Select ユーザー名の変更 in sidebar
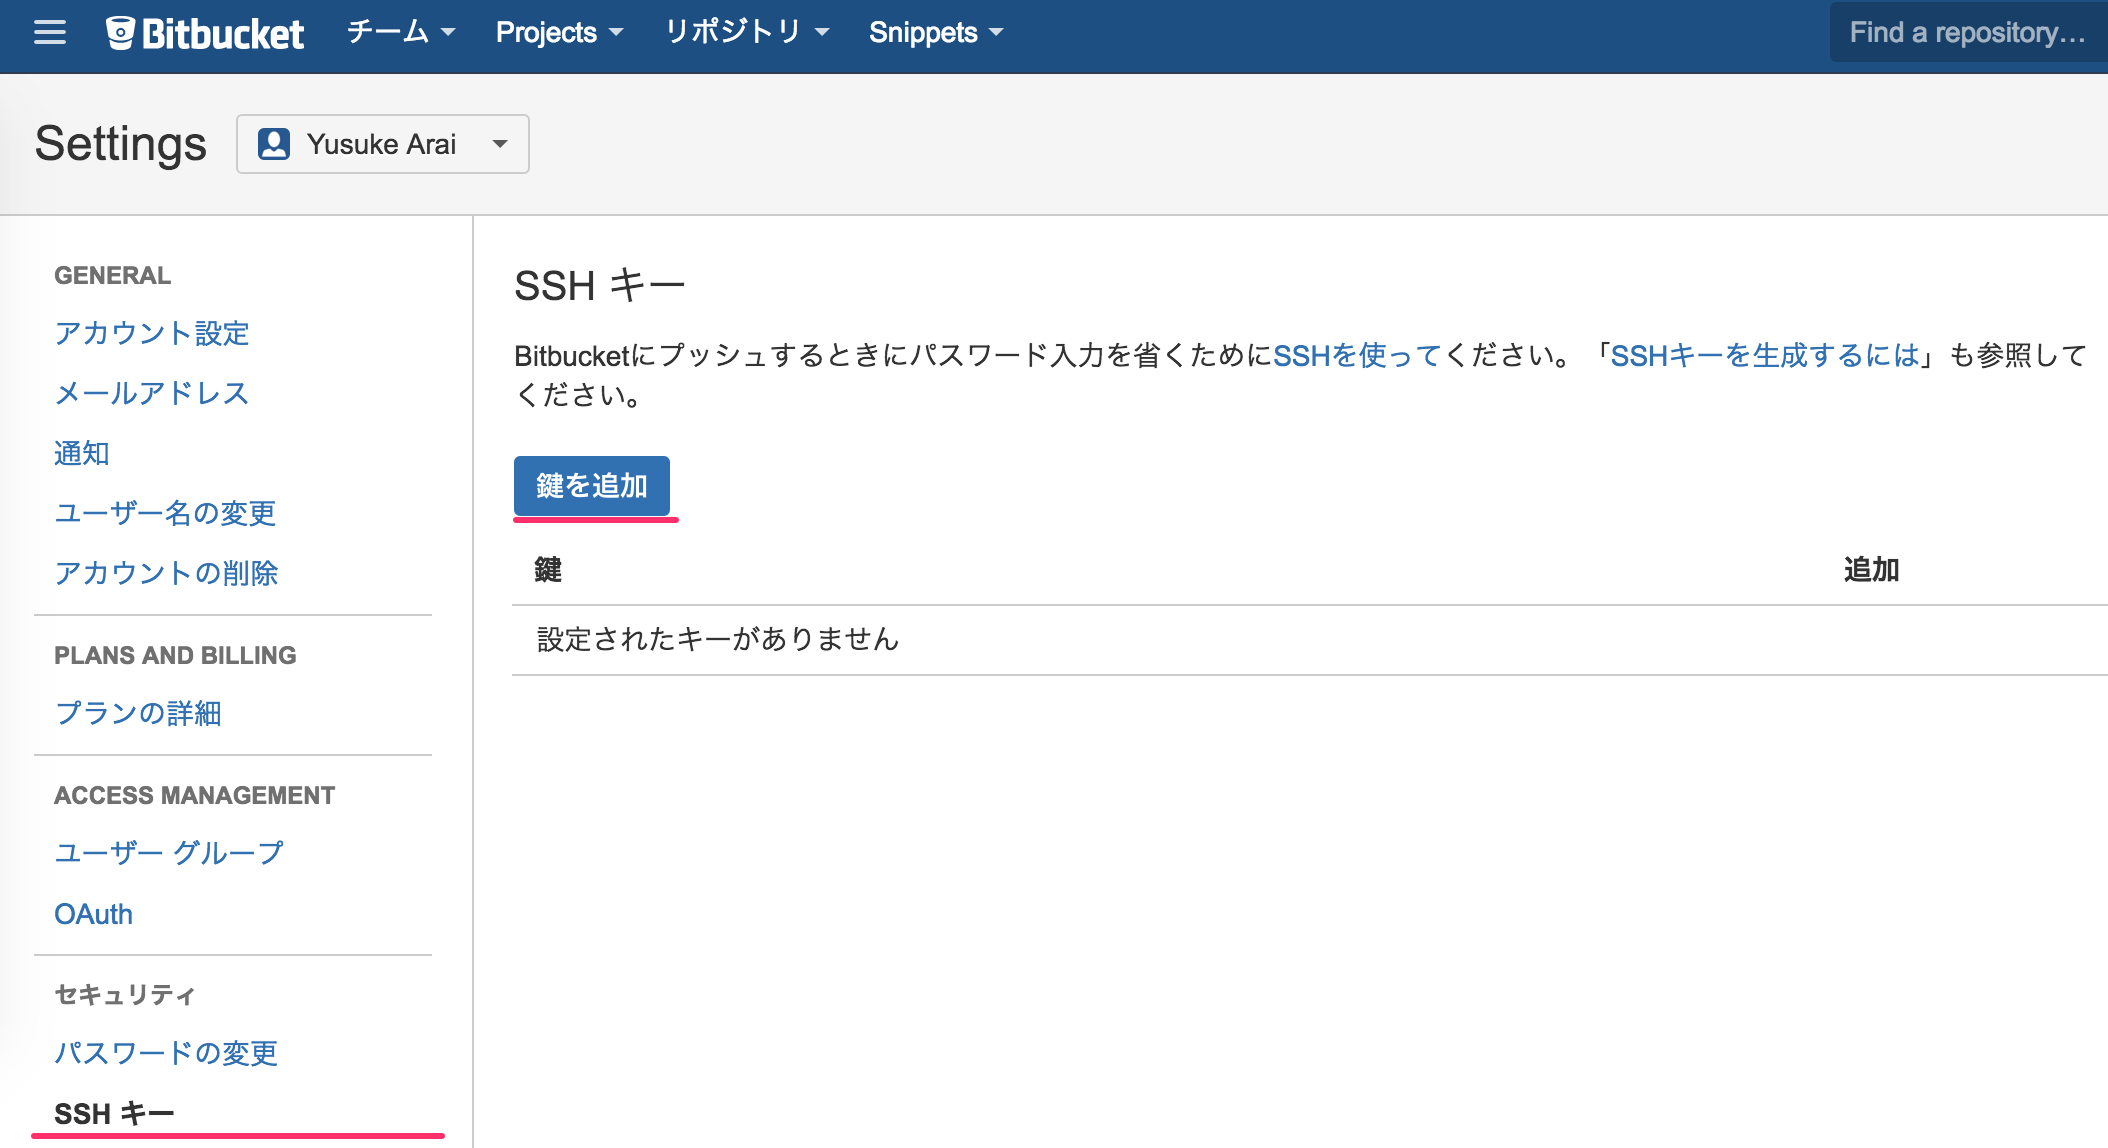2108x1148 pixels. (165, 513)
